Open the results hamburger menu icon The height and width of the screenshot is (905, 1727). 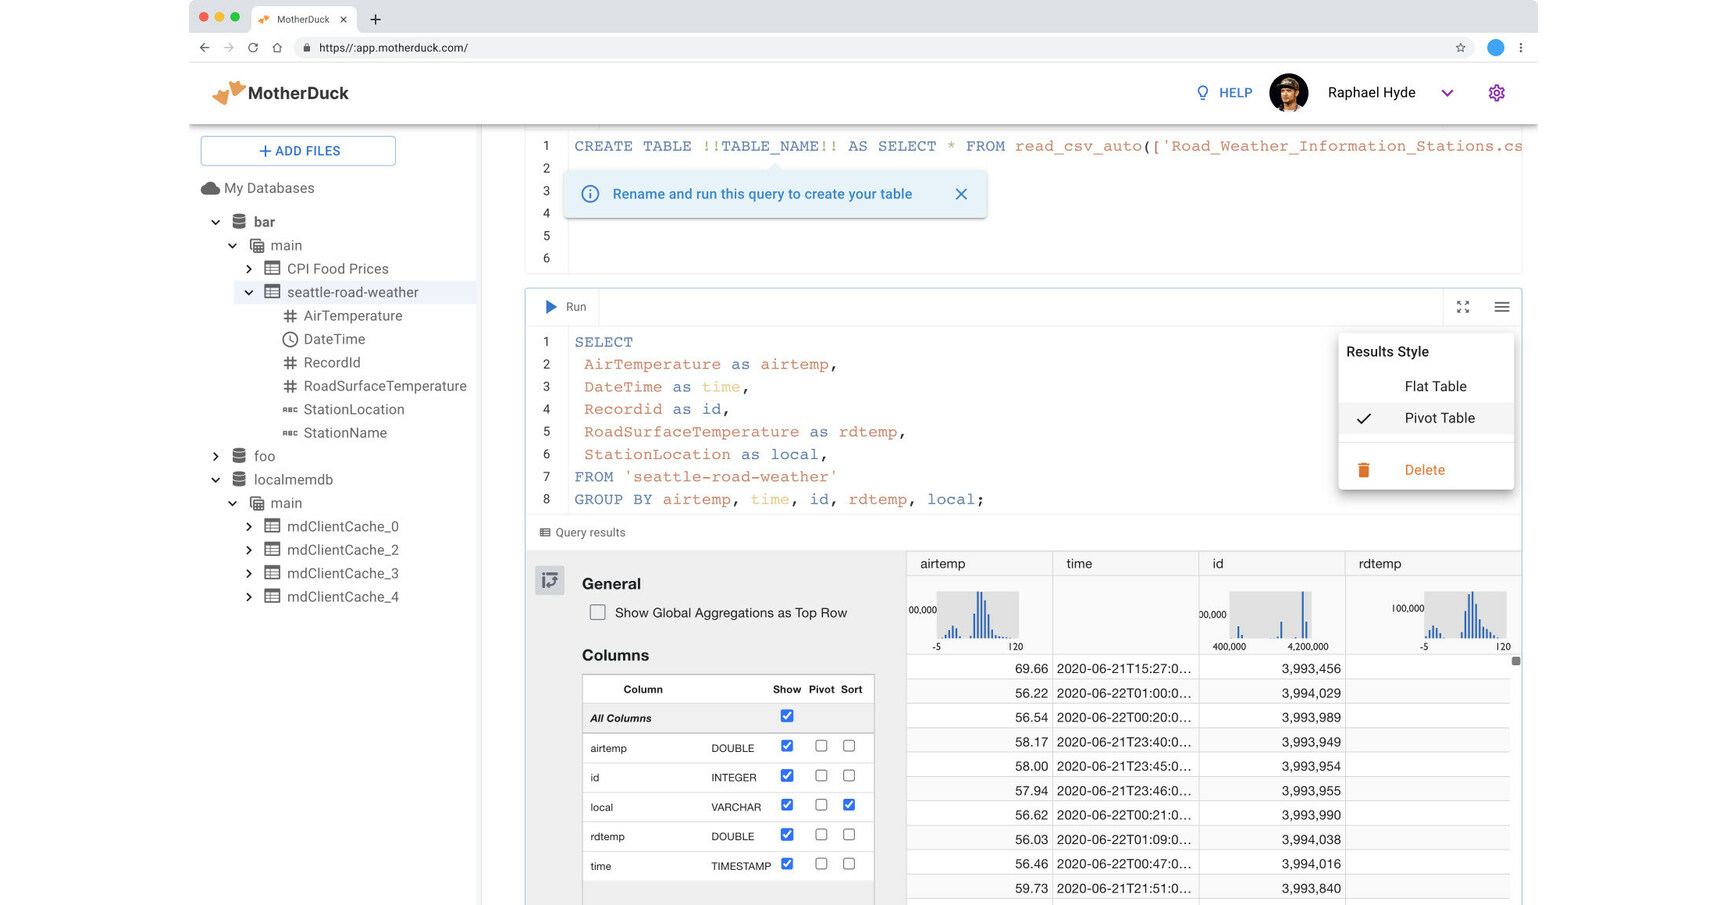[x=1501, y=307]
